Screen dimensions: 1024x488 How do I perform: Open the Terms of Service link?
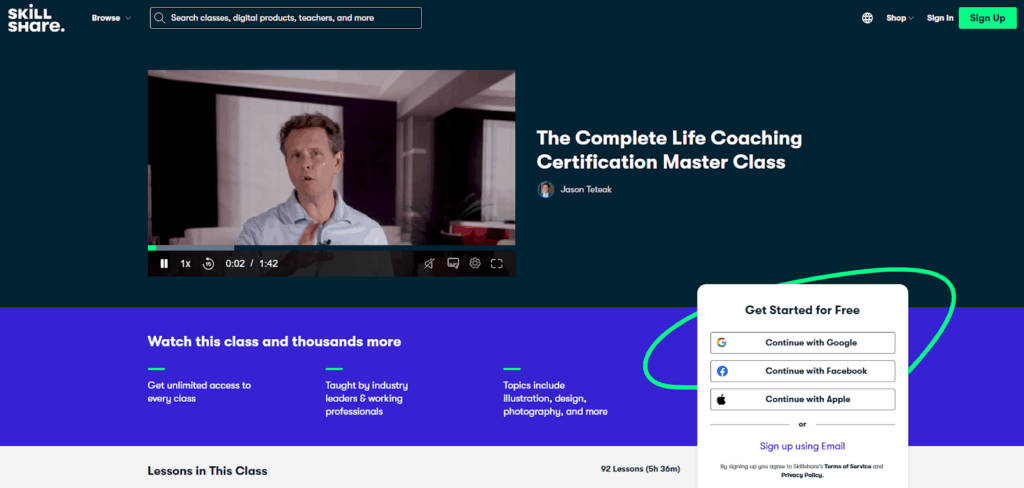847,466
